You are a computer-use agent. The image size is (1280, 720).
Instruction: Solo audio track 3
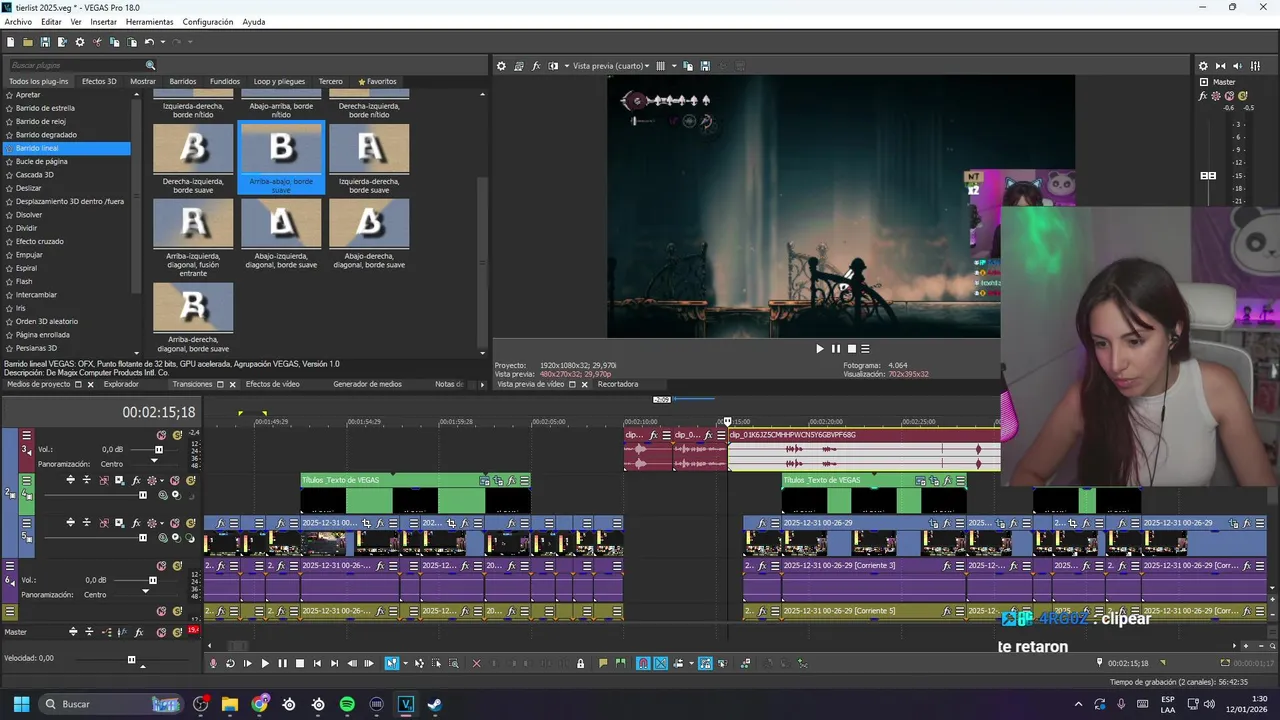coord(177,435)
